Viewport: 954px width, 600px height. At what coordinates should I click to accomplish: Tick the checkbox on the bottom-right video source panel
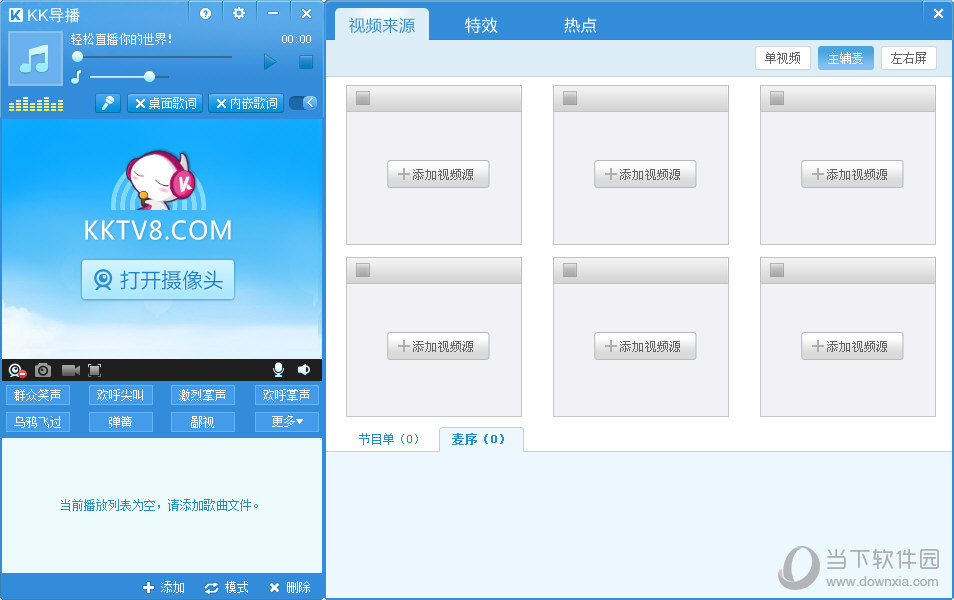(777, 269)
